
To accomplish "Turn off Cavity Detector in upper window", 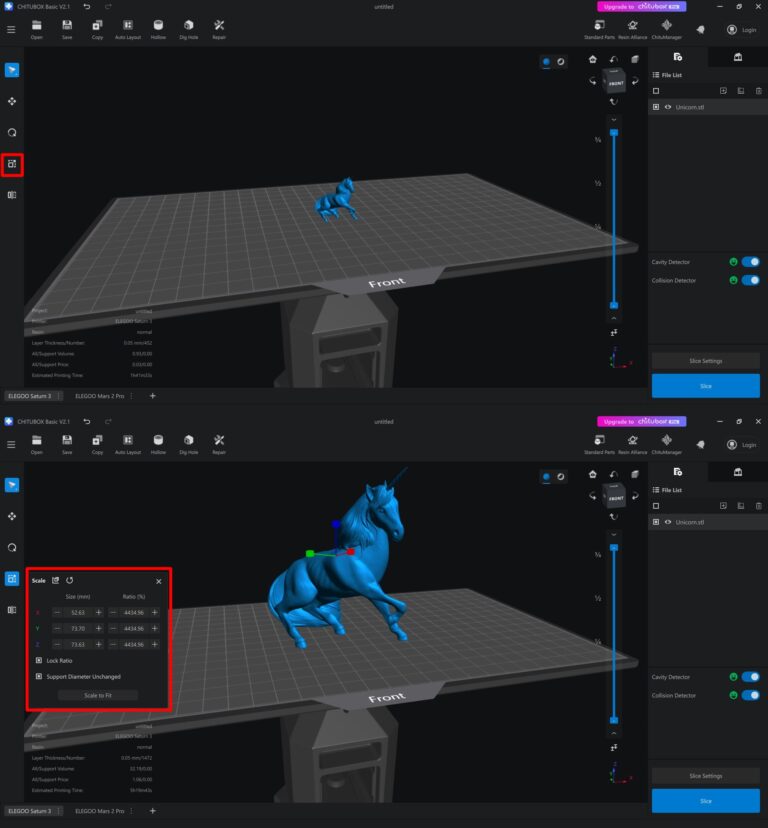I will point(749,262).
